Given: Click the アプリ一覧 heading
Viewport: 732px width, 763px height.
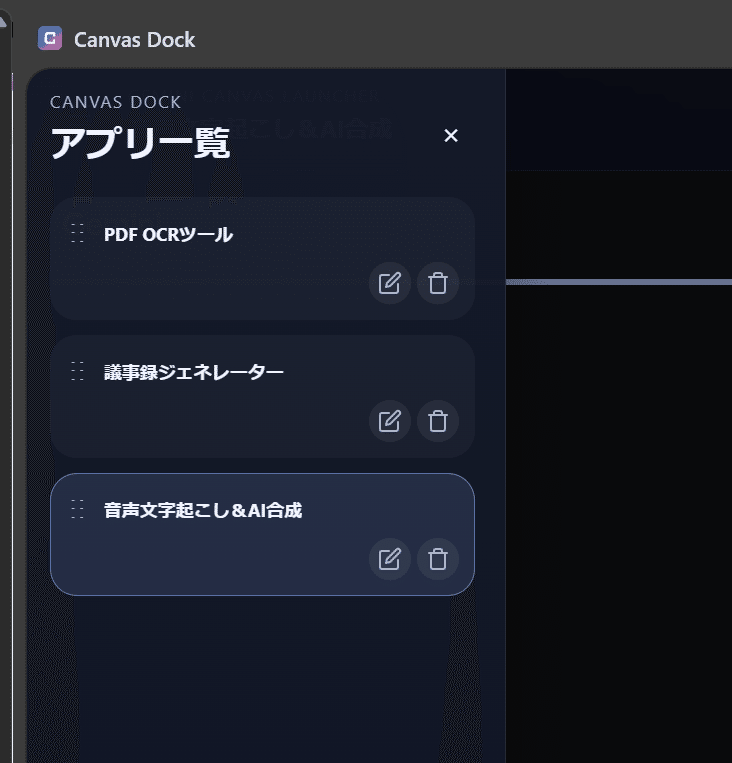Looking at the screenshot, I should [140, 143].
